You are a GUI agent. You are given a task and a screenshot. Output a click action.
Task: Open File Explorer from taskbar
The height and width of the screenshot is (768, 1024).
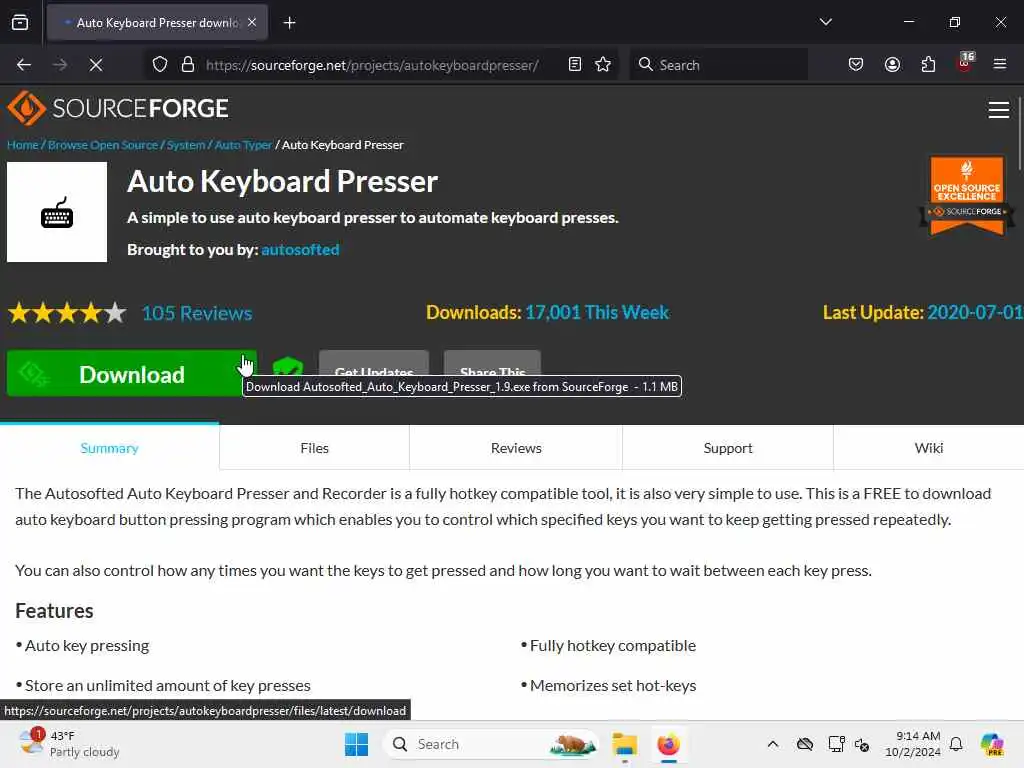point(624,744)
